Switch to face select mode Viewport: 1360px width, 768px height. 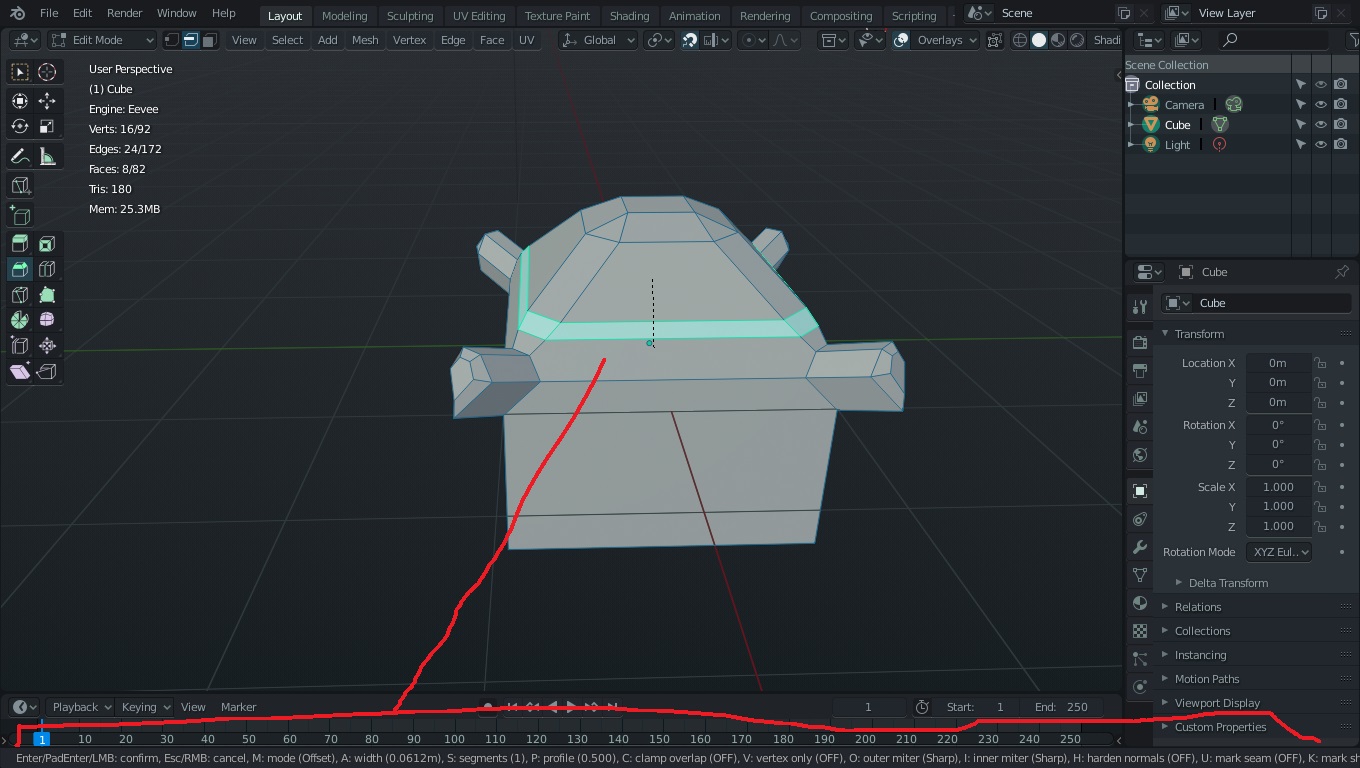point(209,40)
